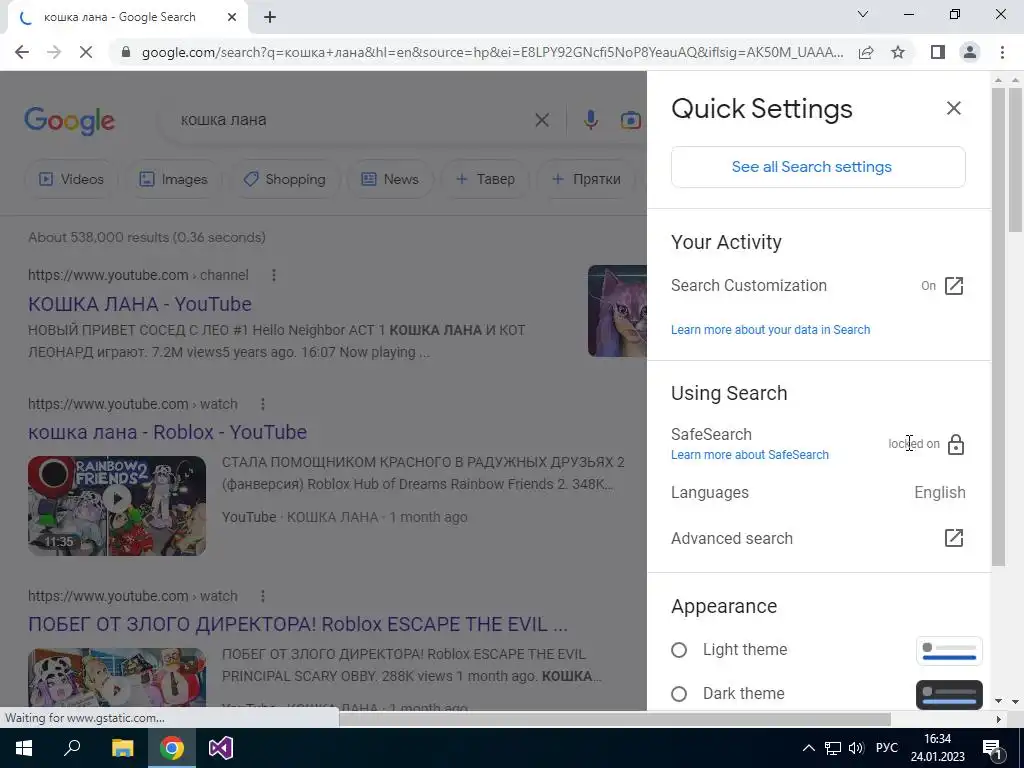The image size is (1024, 768).
Task: Click the site lock icon in address bar
Action: pyautogui.click(x=126, y=52)
